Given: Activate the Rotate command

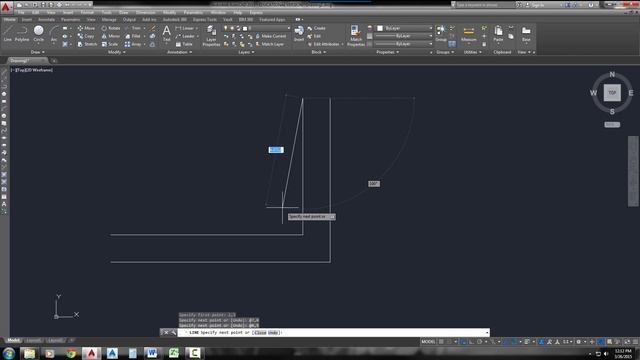Looking at the screenshot, I should [x=111, y=28].
